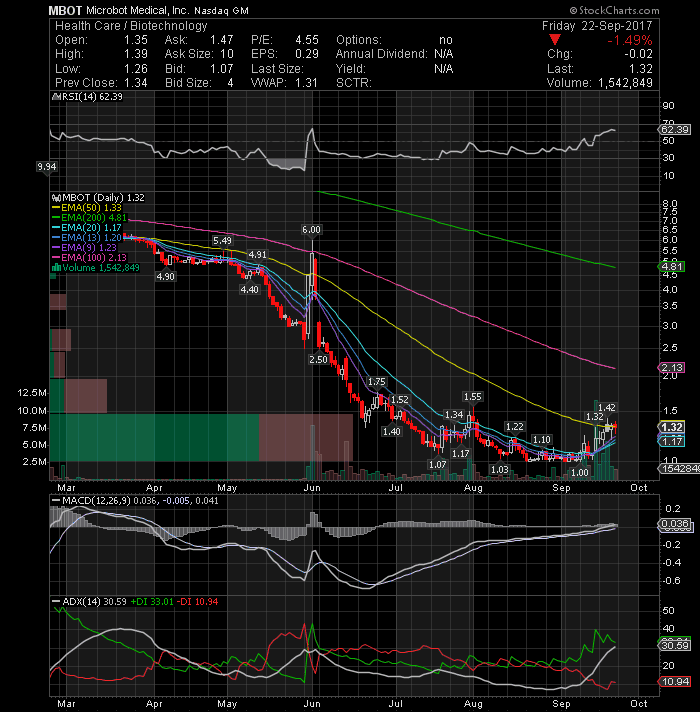The image size is (700, 712).
Task: Click the Health Care / Biotechnology sector text
Action: pos(131,26)
